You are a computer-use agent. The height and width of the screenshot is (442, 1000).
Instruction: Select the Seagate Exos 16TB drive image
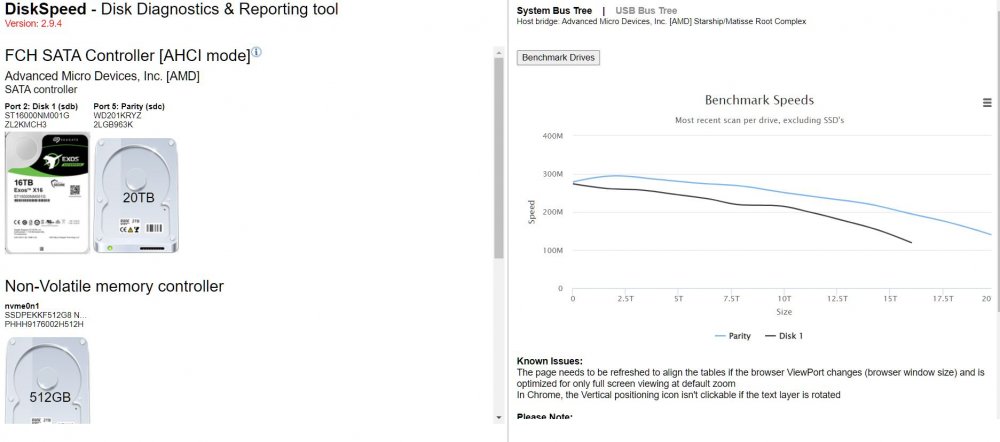[x=47, y=196]
